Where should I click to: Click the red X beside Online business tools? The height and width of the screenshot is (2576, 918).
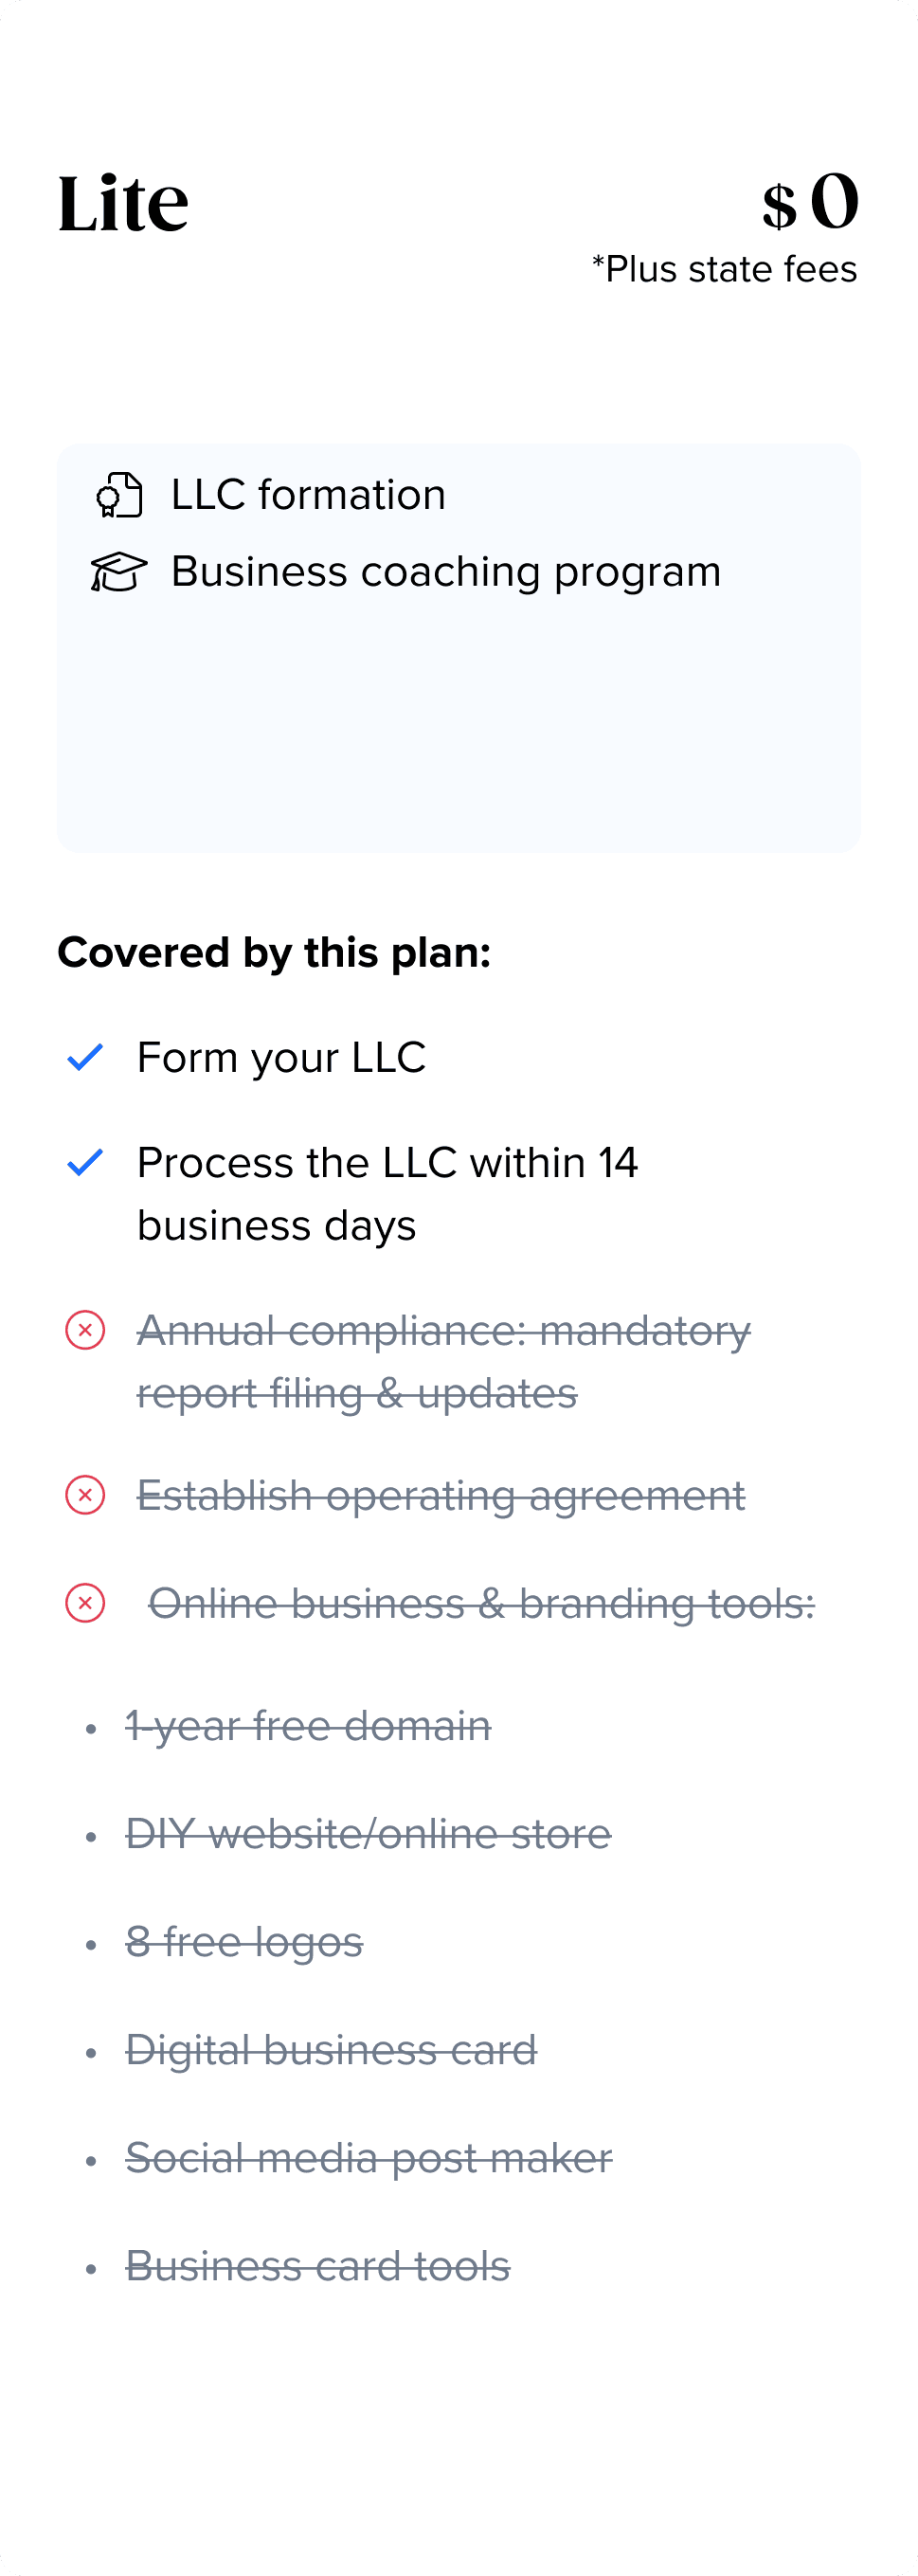tap(85, 1603)
